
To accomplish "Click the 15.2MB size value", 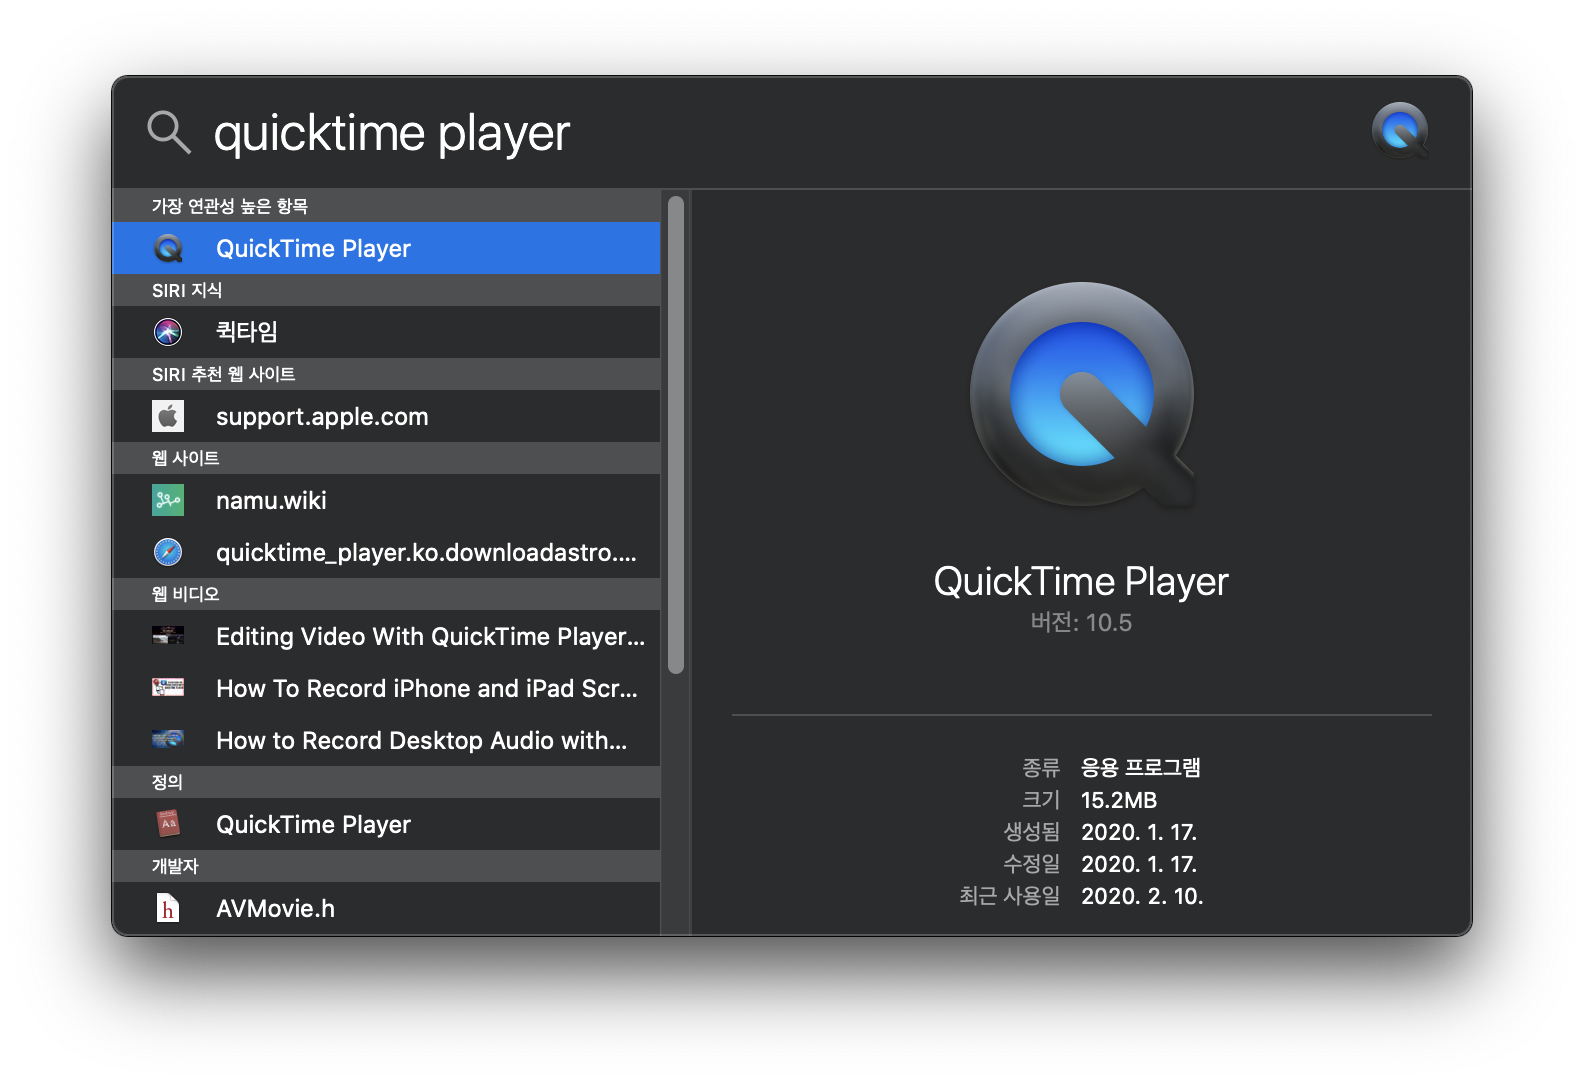I will 1119,800.
